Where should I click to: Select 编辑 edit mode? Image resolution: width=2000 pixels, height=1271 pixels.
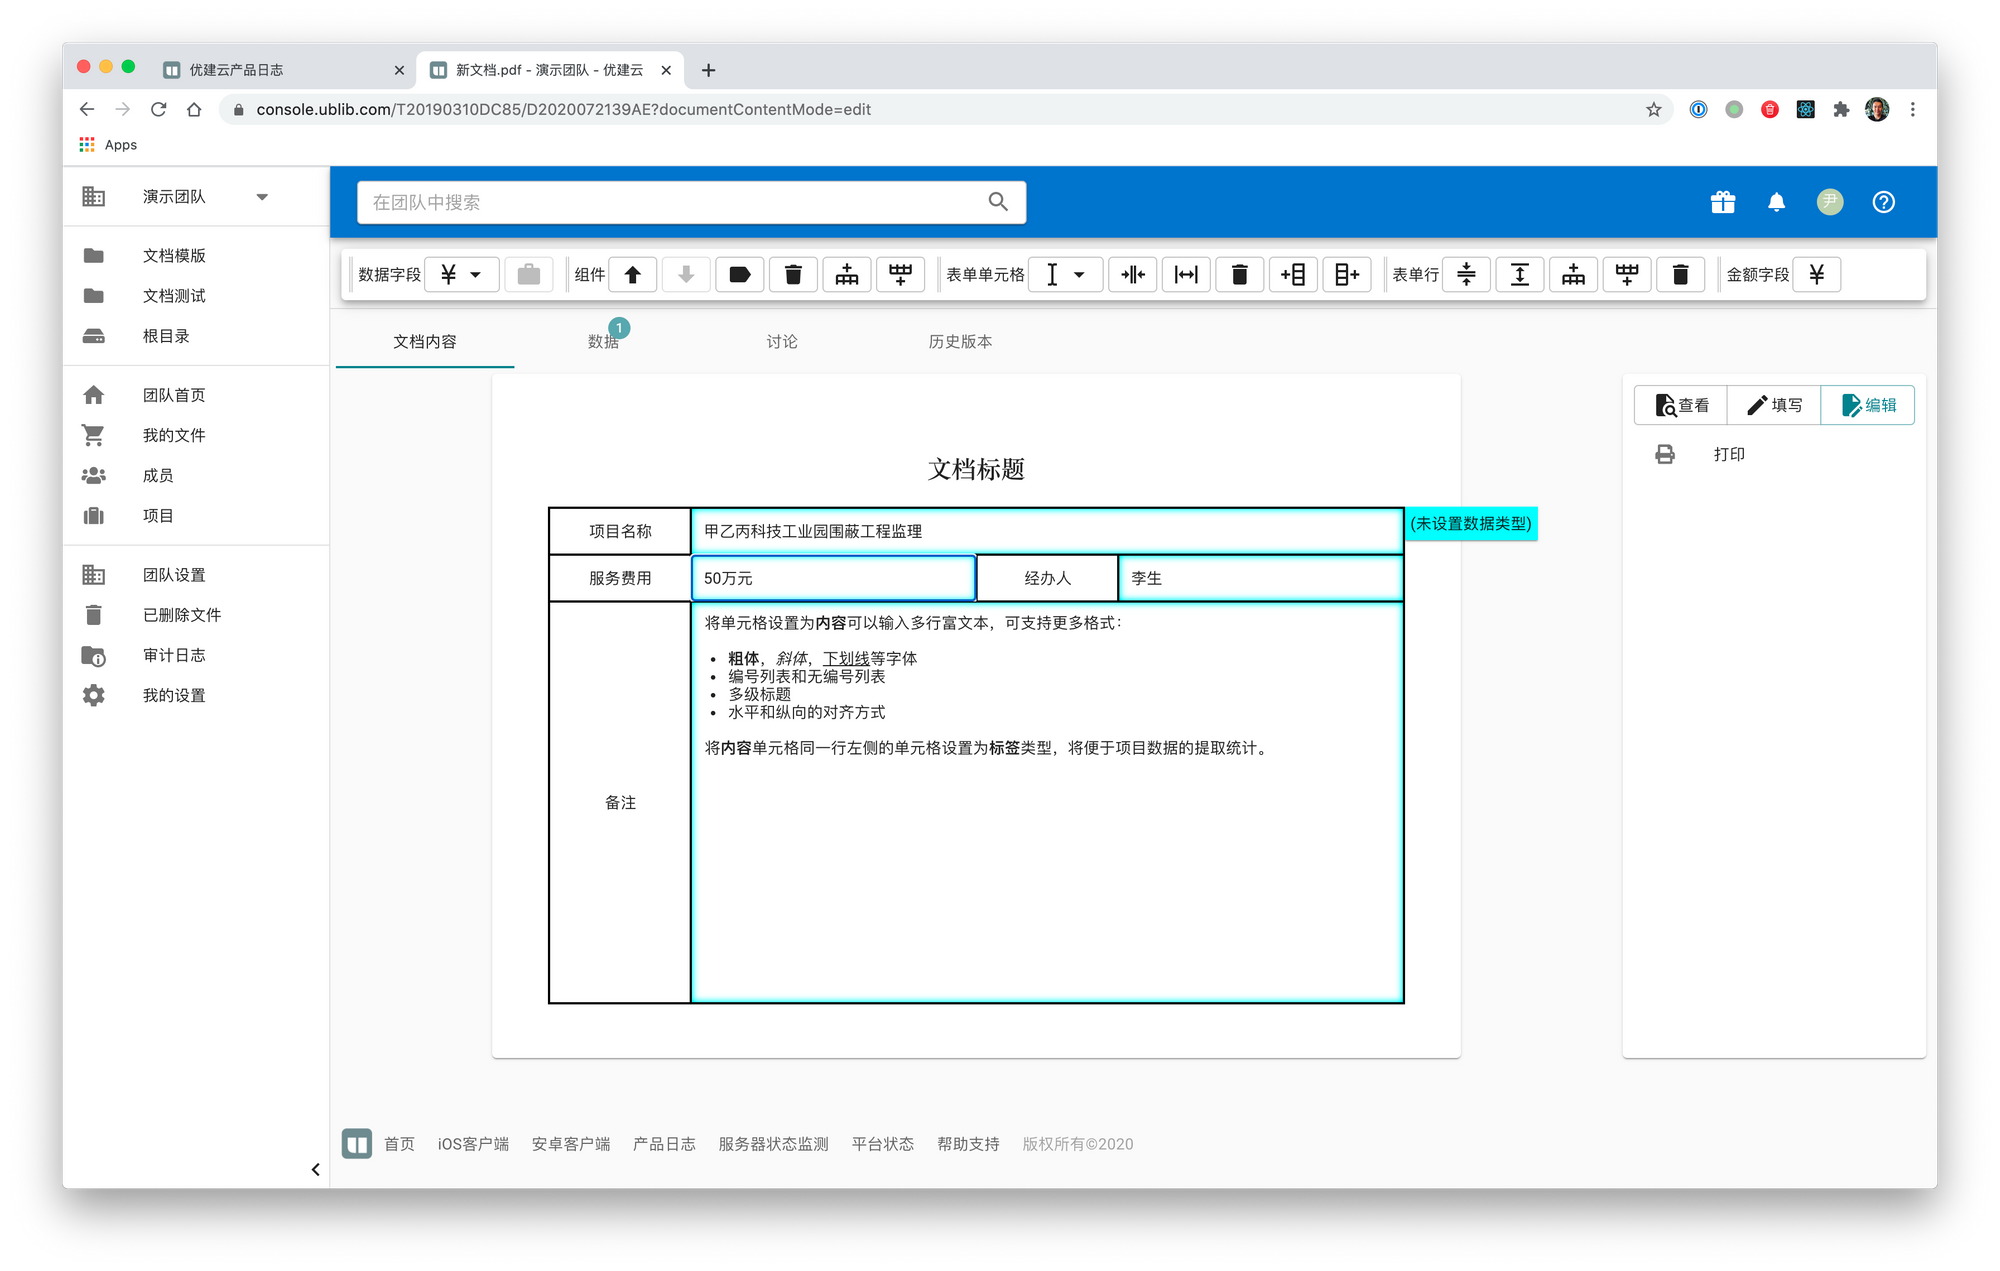tap(1868, 405)
